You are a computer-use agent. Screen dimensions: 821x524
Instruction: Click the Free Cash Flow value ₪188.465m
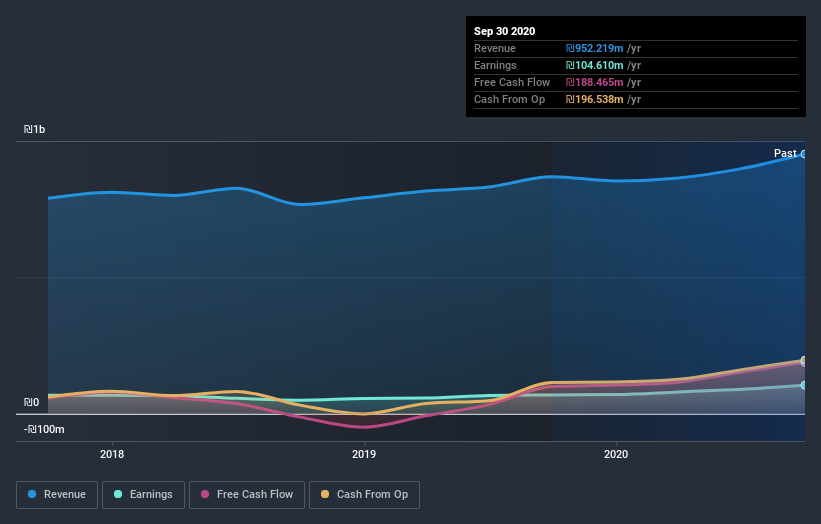(594, 82)
